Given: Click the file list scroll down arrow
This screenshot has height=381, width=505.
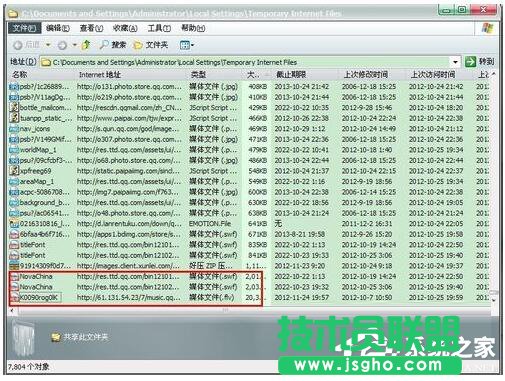Looking at the screenshot, I should (494, 300).
